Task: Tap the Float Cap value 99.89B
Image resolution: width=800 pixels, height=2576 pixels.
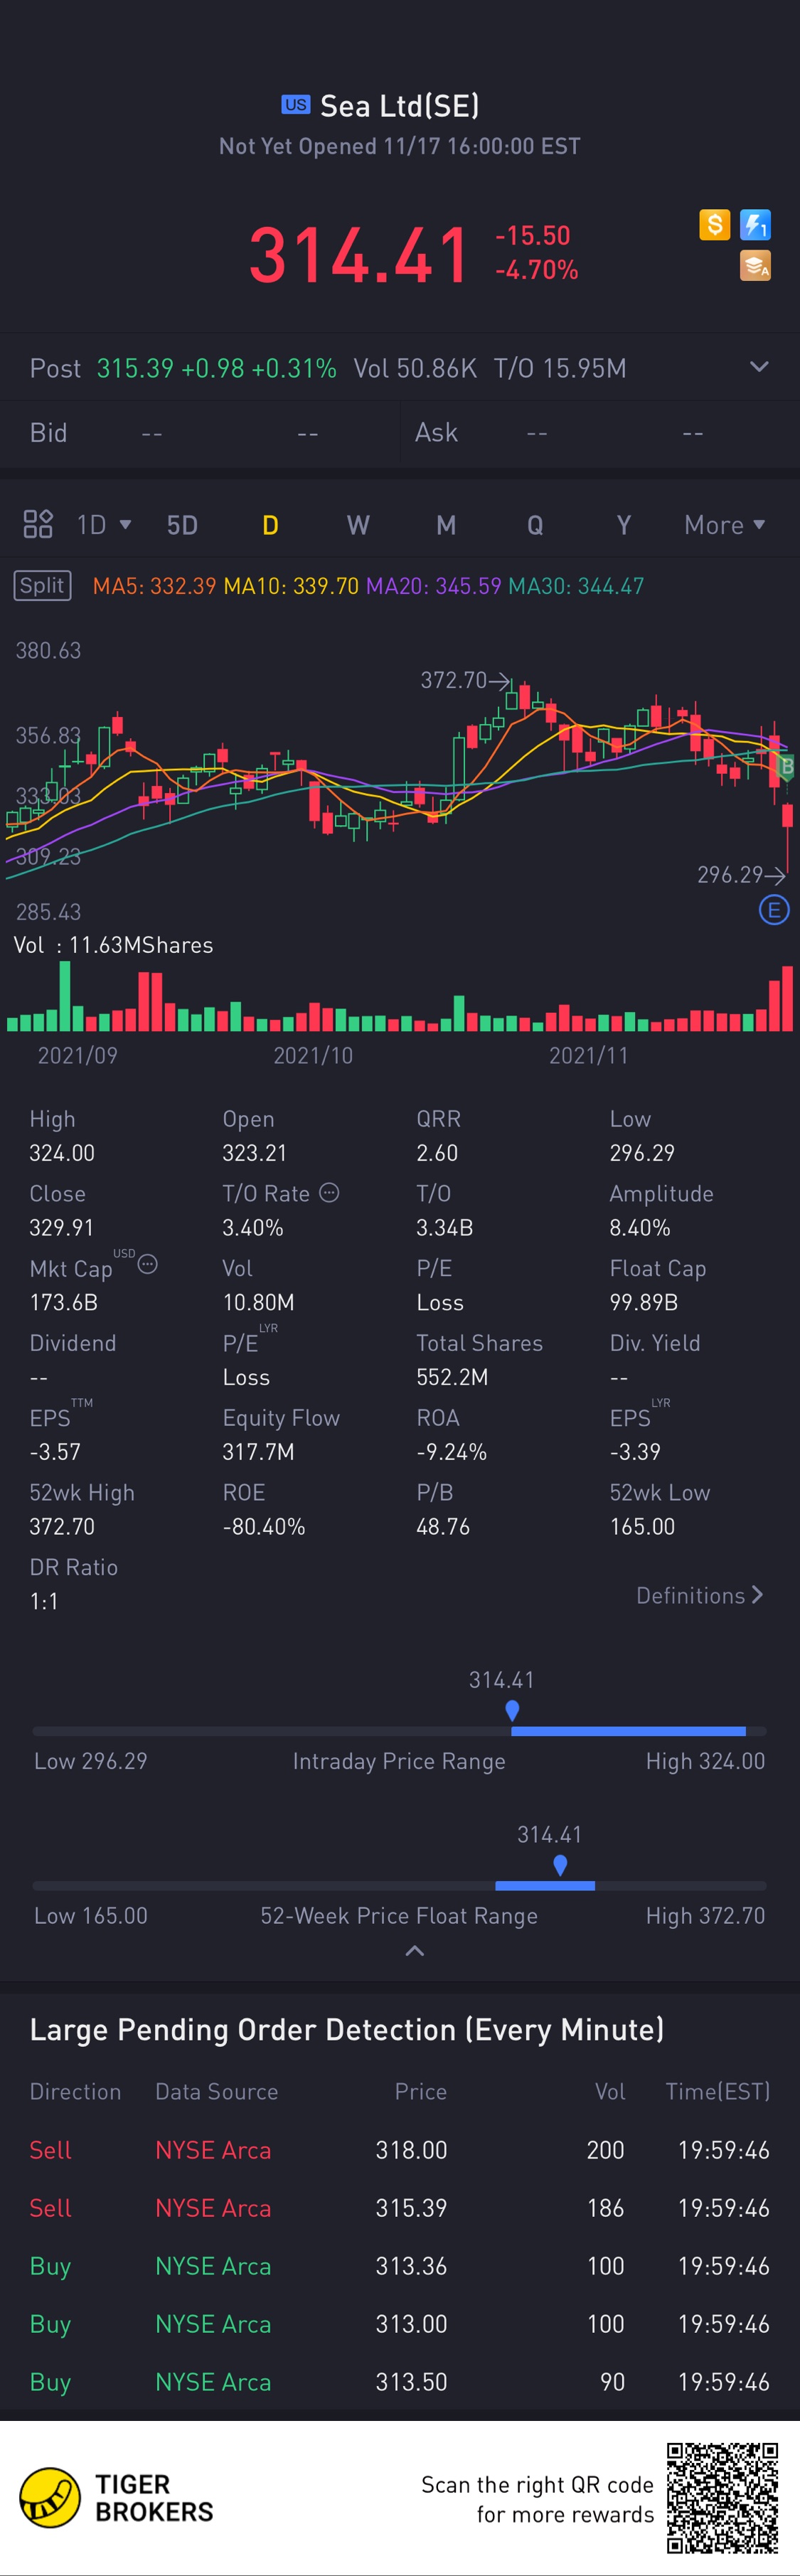Action: pos(644,1302)
